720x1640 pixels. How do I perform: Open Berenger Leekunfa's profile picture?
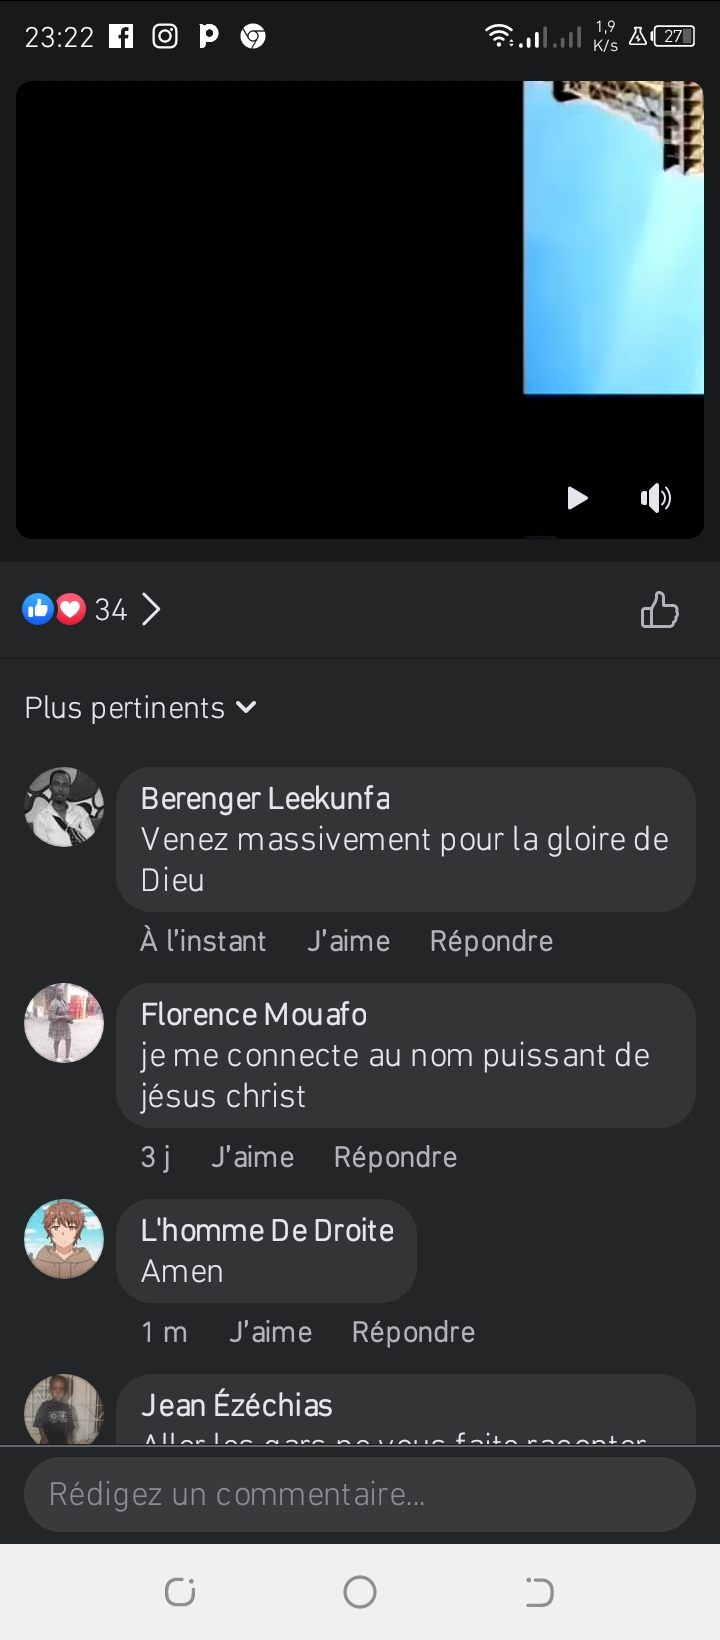(64, 807)
